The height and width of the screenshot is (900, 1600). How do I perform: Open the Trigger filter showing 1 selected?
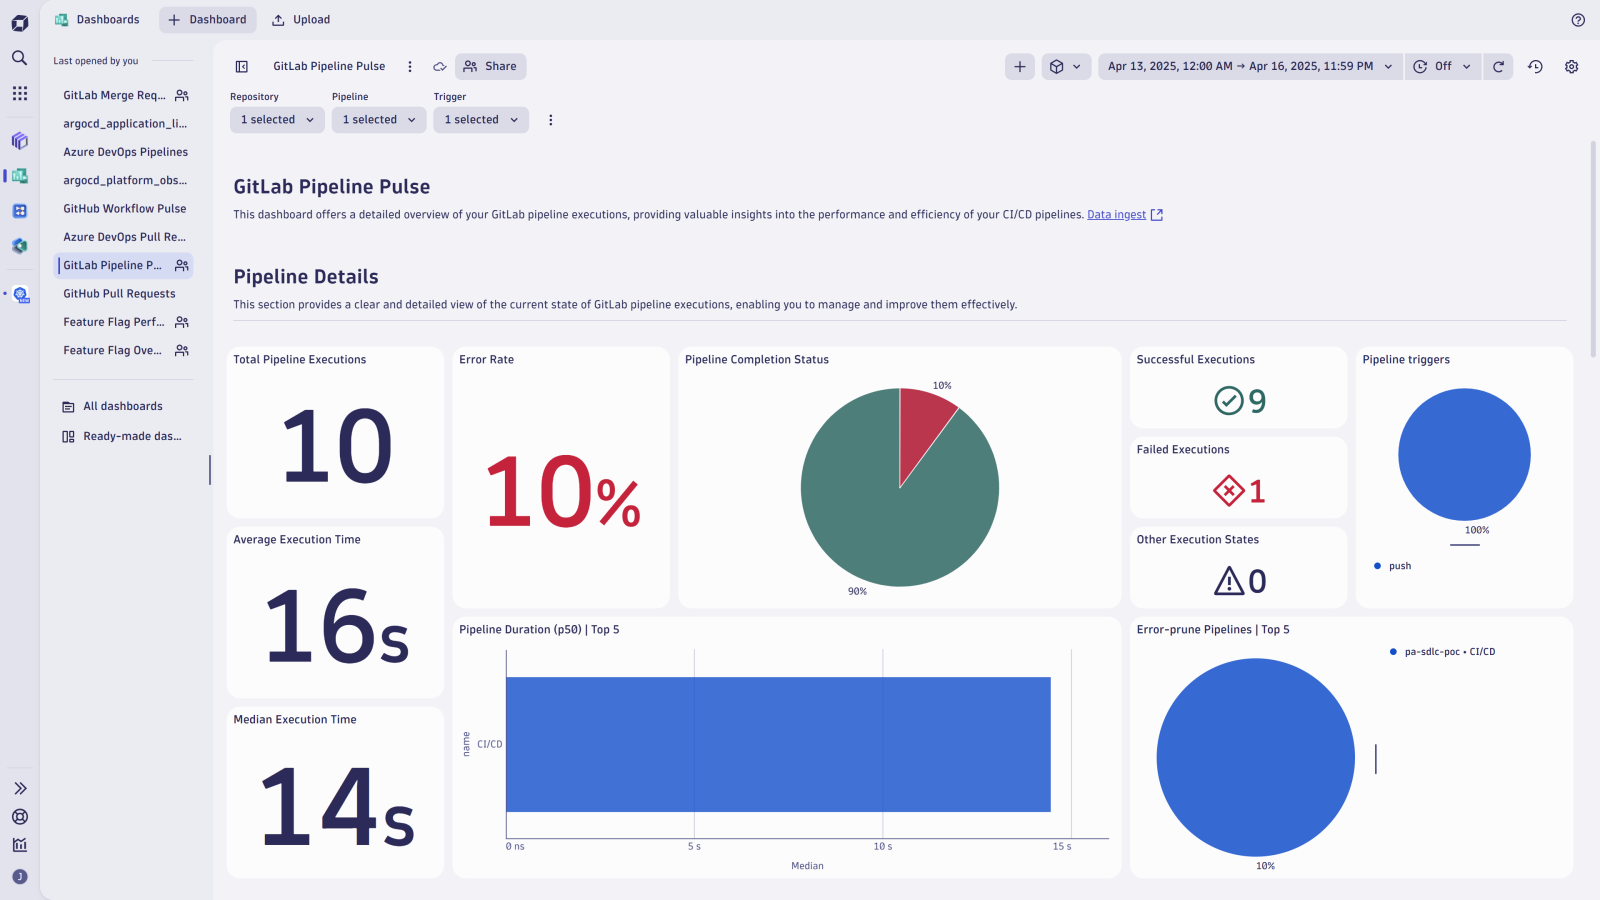pyautogui.click(x=480, y=119)
